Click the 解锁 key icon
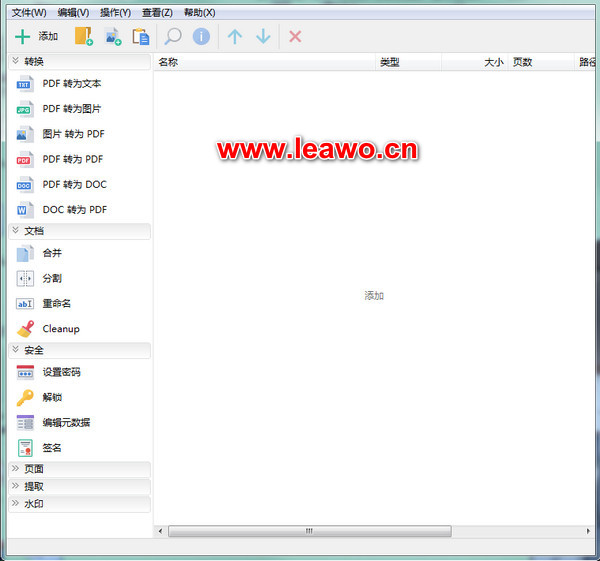 point(25,398)
